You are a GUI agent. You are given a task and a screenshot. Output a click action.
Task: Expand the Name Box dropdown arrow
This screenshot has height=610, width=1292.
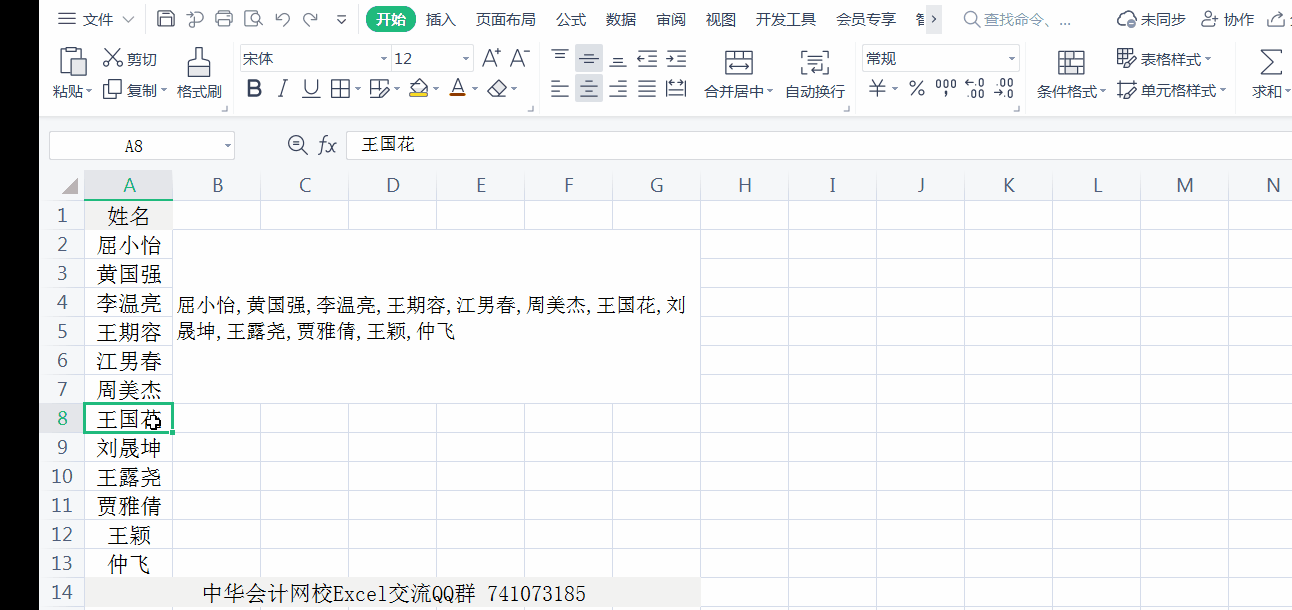(x=227, y=146)
